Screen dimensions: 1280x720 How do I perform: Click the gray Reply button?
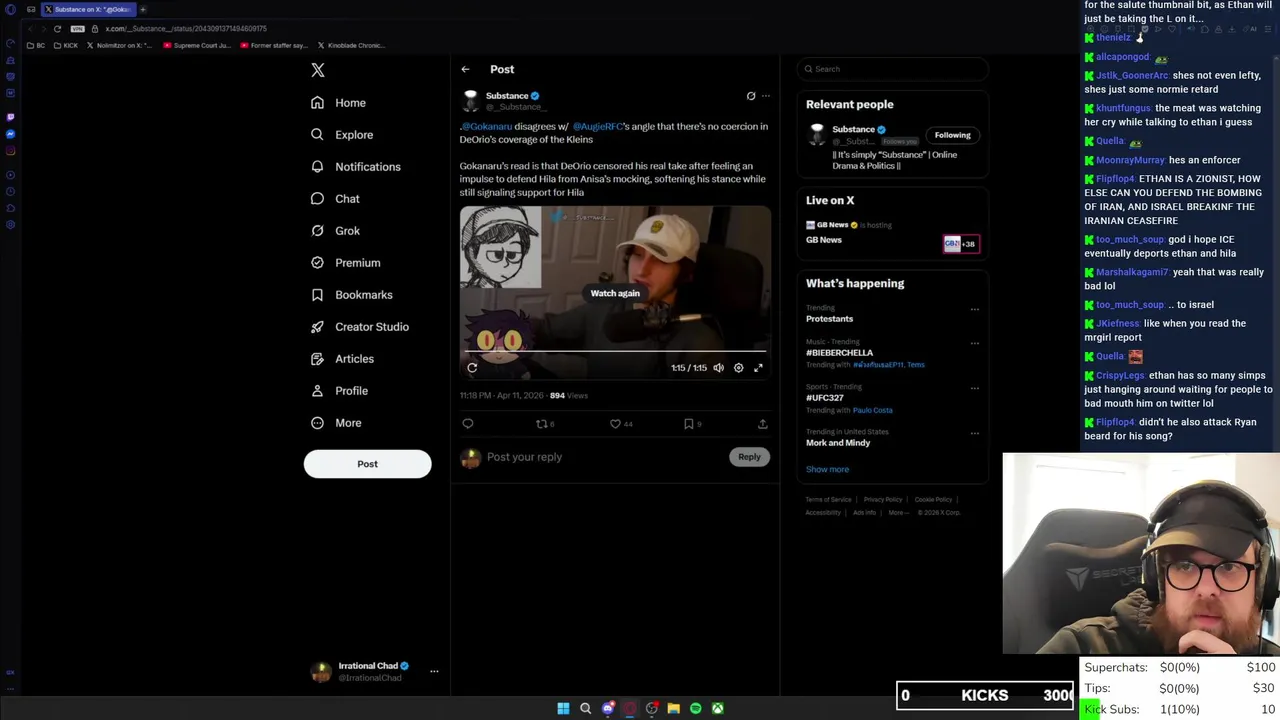[x=749, y=457]
